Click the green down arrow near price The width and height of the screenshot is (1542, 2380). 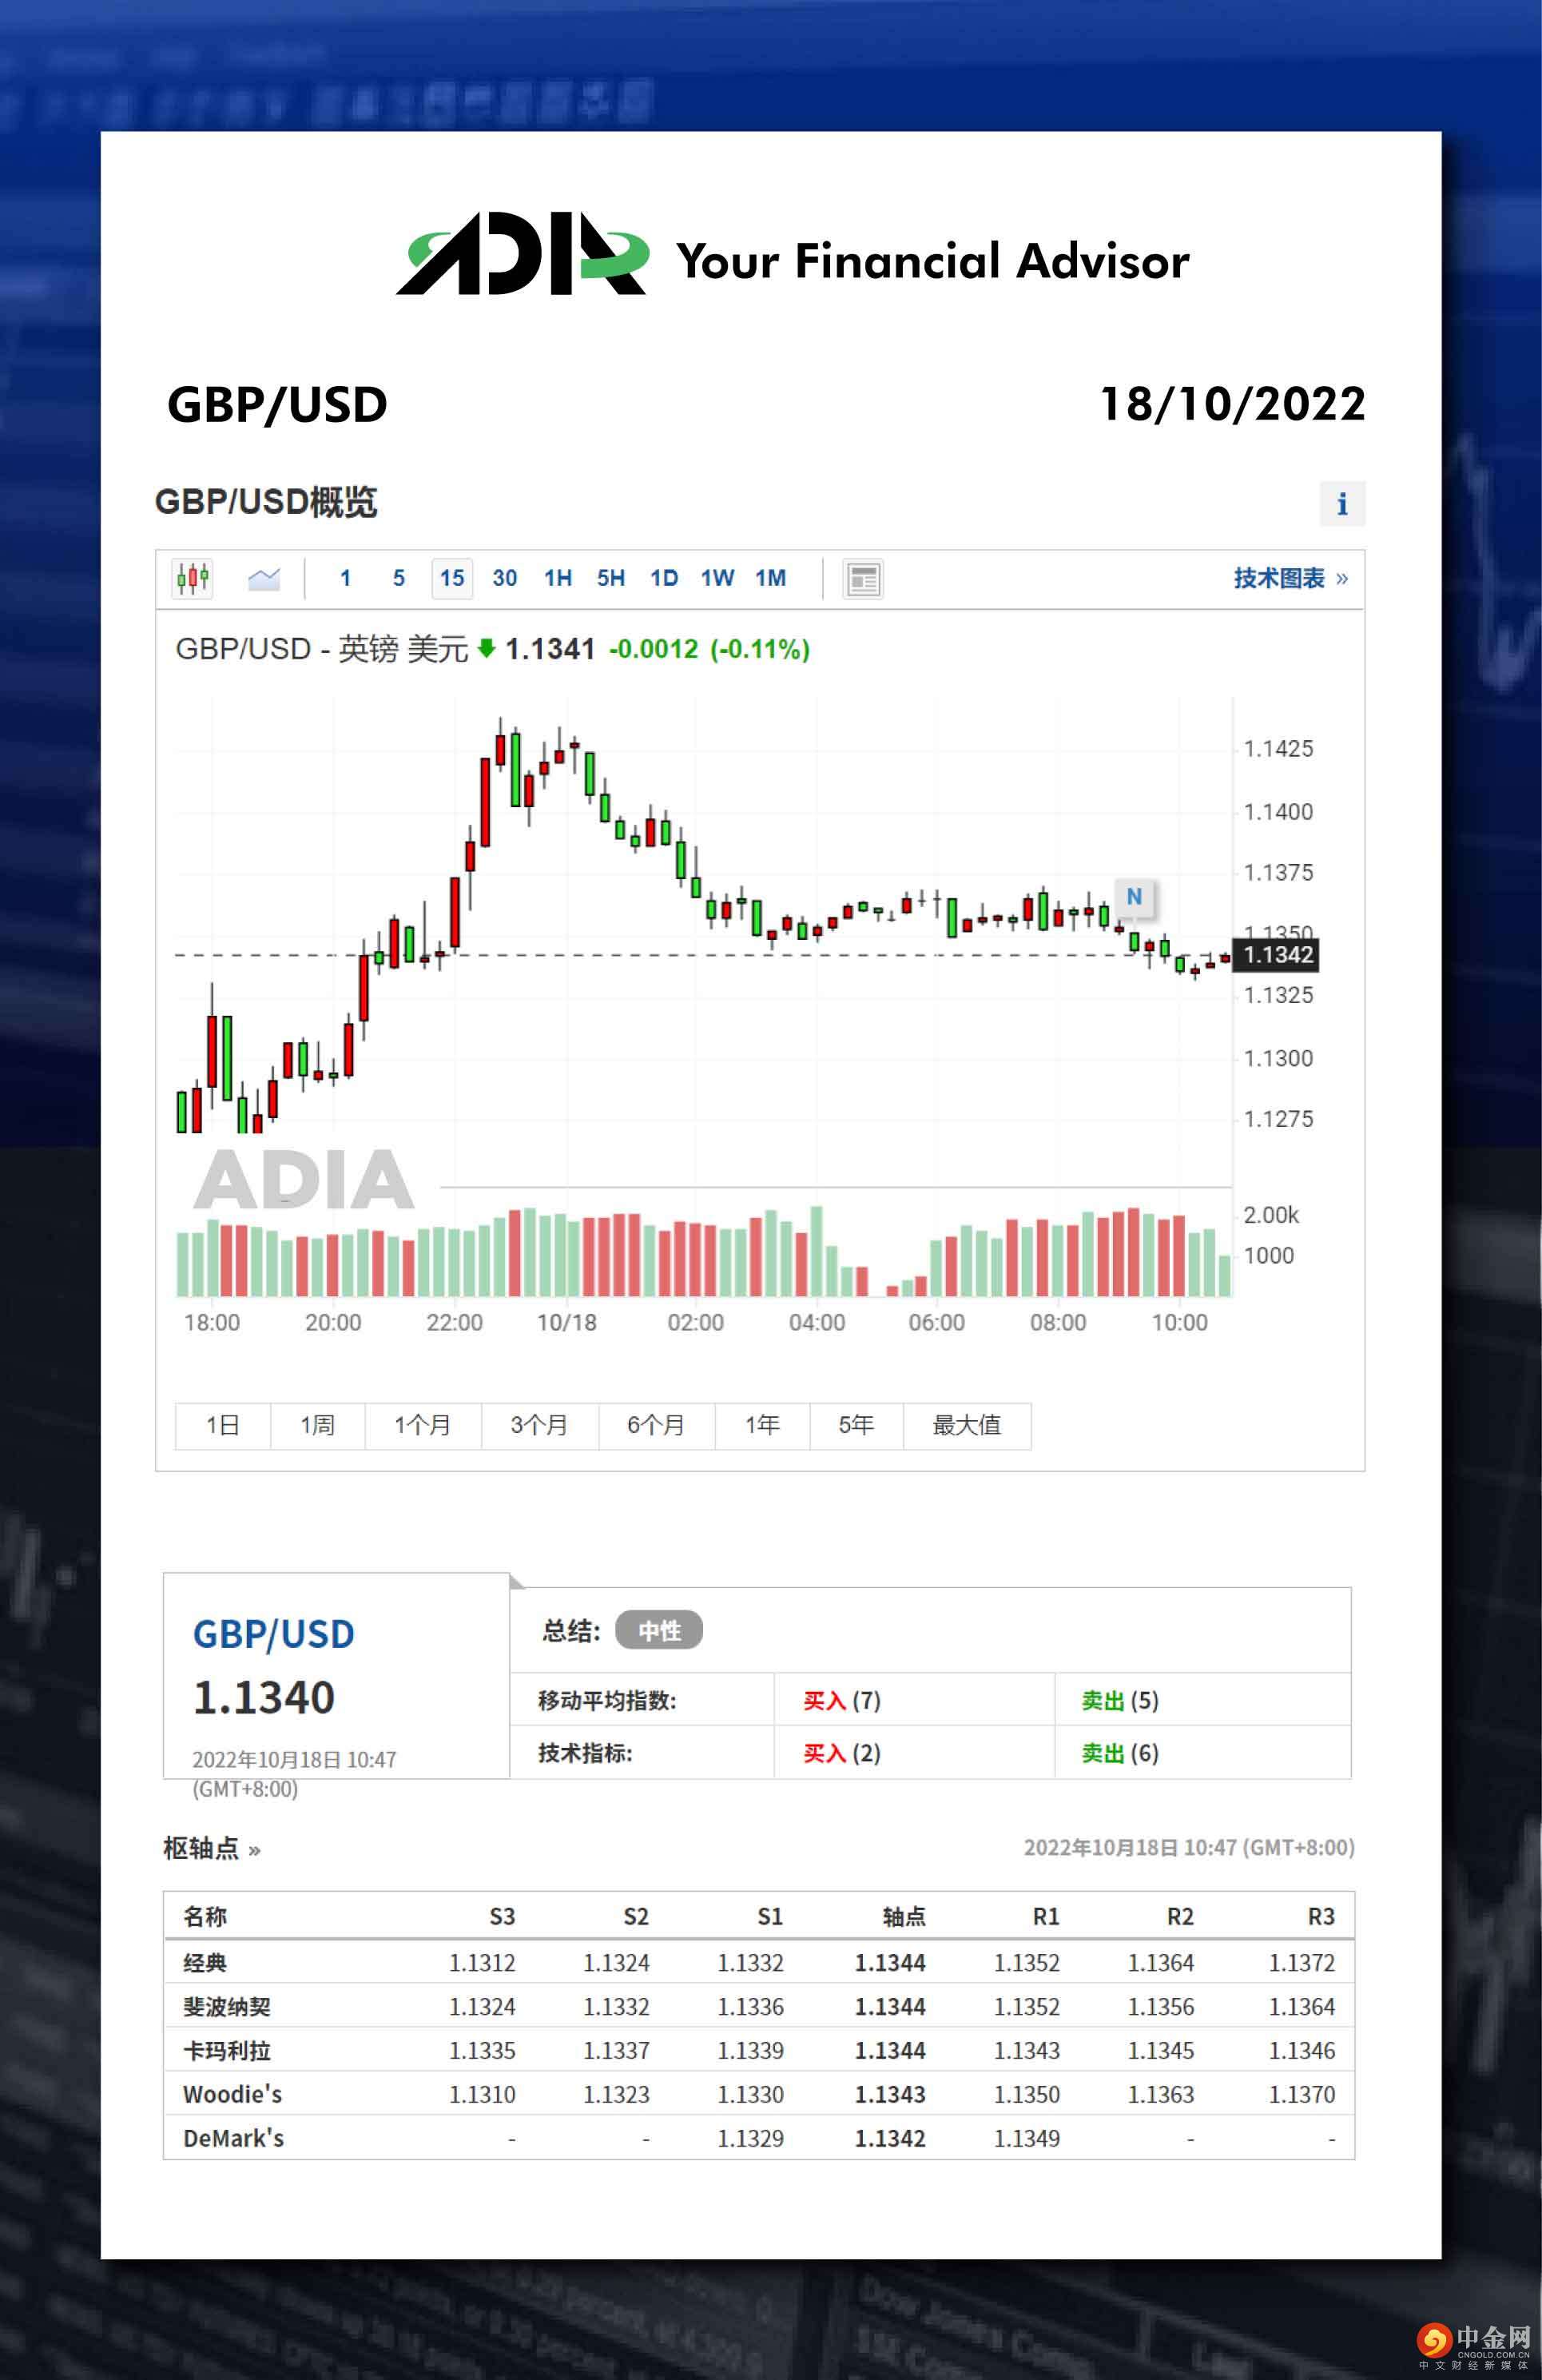pos(487,649)
